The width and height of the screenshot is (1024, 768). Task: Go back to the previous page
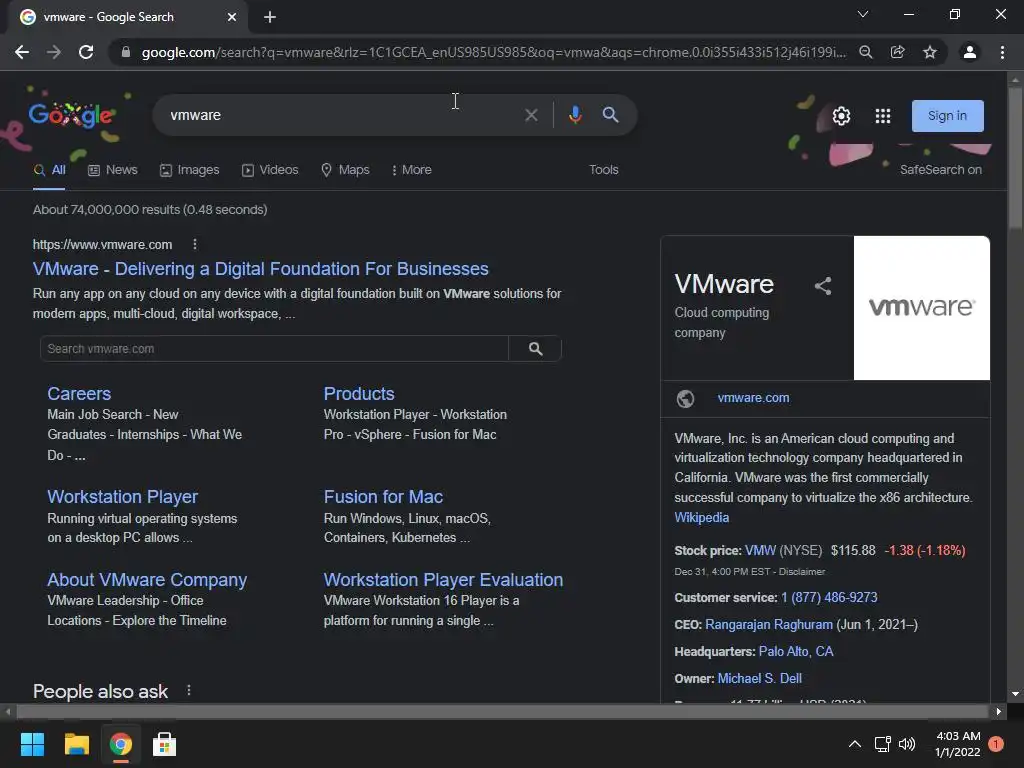22,52
